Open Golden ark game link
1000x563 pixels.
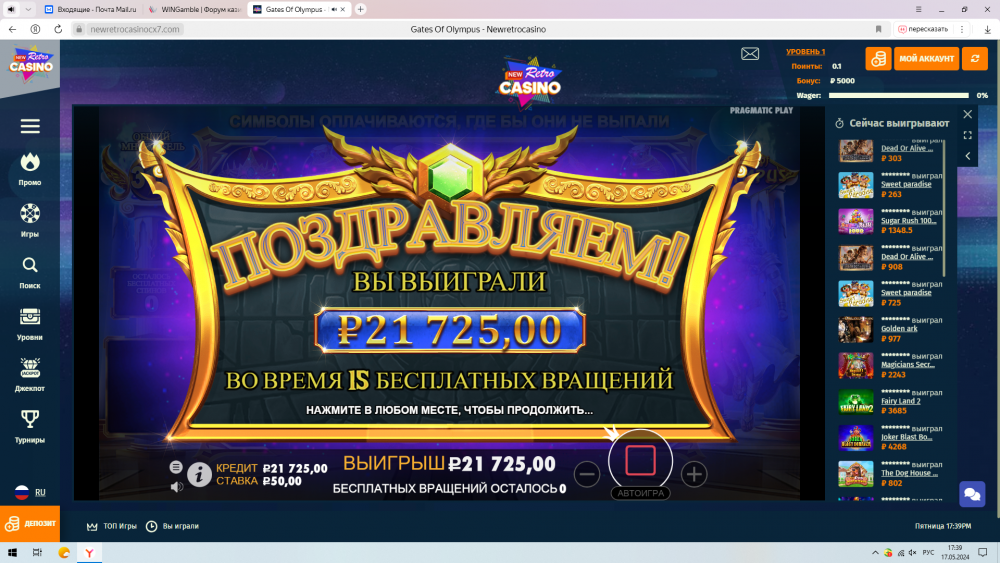click(x=899, y=329)
